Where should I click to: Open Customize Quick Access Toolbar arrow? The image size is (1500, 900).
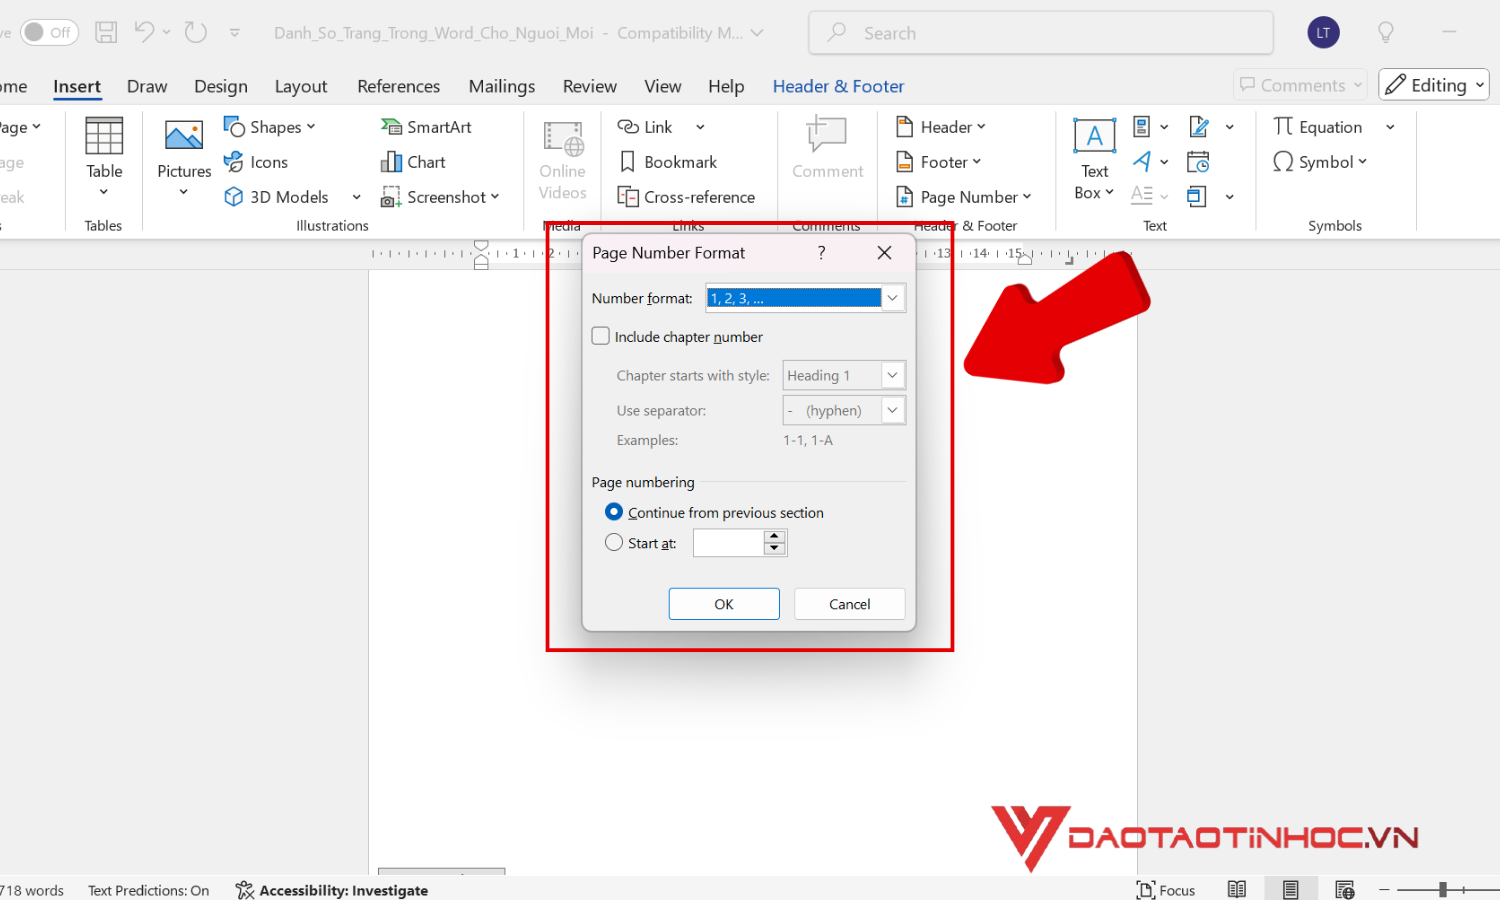(234, 33)
